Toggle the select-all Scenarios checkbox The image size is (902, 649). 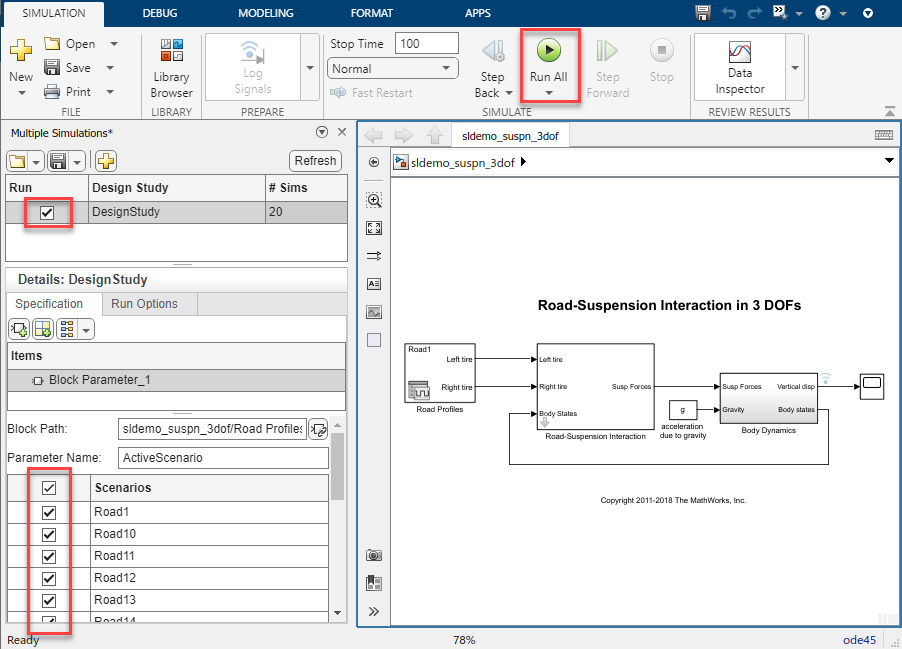(x=49, y=488)
